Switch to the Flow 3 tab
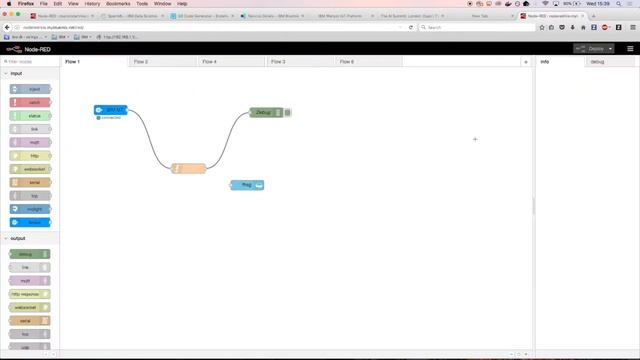Screen dimensions: 640x360 [x=300, y=62]
